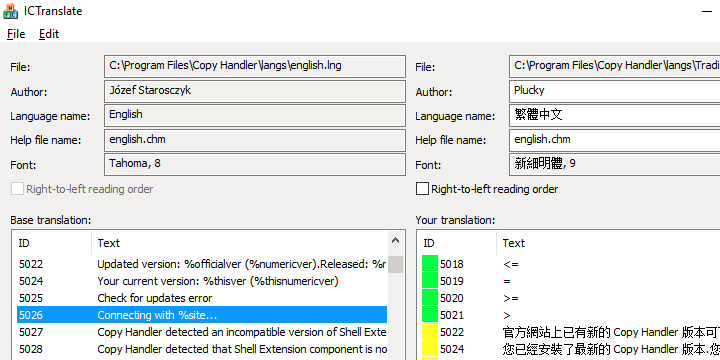Click the translation Help file name field
The height and width of the screenshot is (360, 720).
point(614,140)
